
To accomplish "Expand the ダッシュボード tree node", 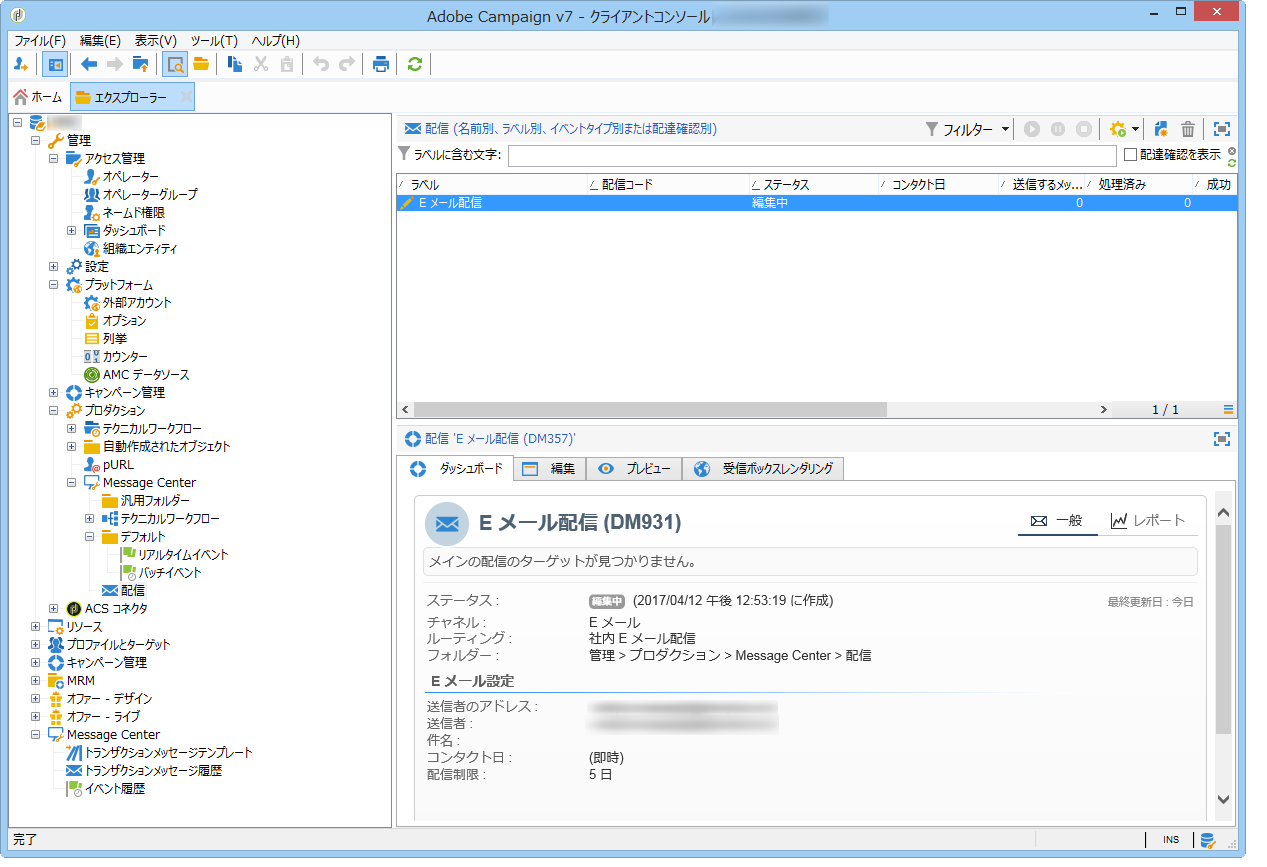I will tap(72, 230).
